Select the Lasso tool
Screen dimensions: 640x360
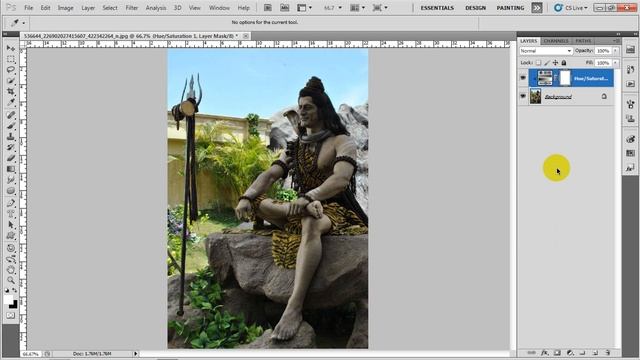click(x=11, y=70)
